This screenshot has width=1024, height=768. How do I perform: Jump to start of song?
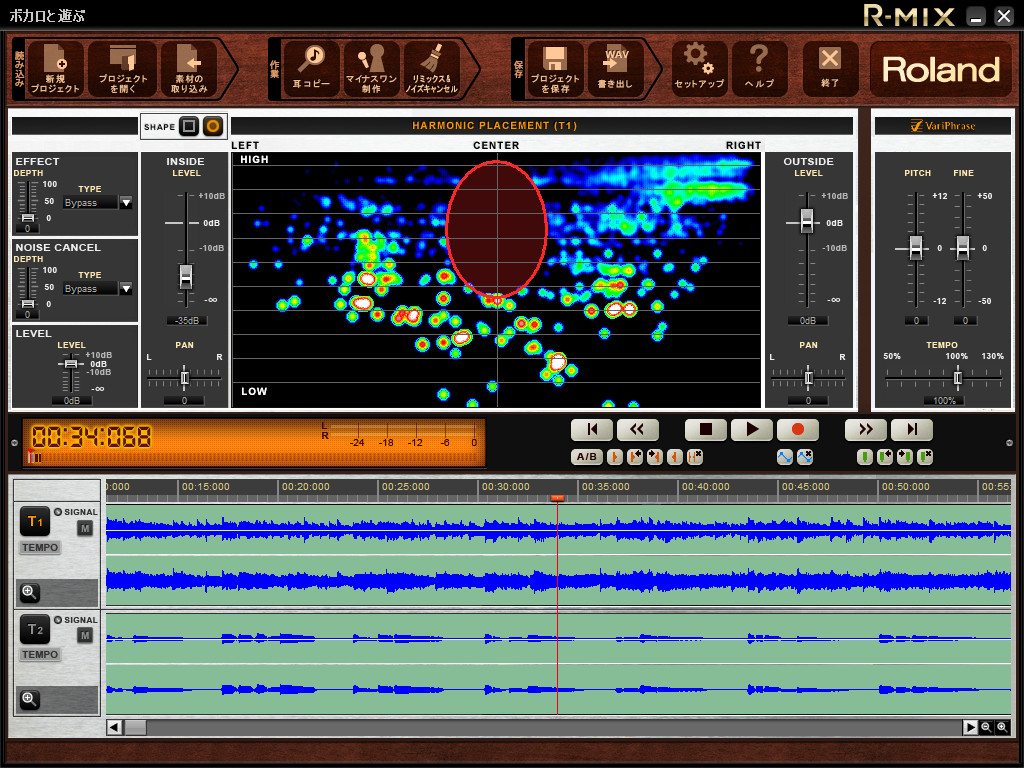tap(592, 429)
